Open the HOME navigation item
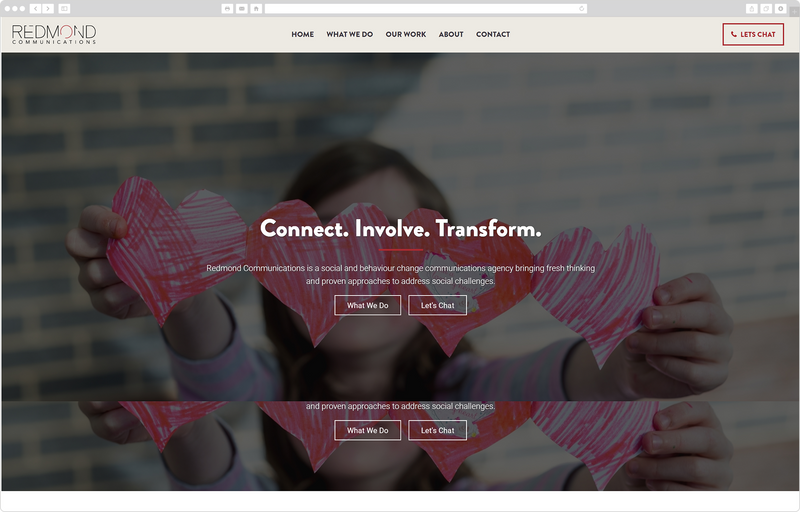Viewport: 800px width, 512px height. click(x=303, y=34)
